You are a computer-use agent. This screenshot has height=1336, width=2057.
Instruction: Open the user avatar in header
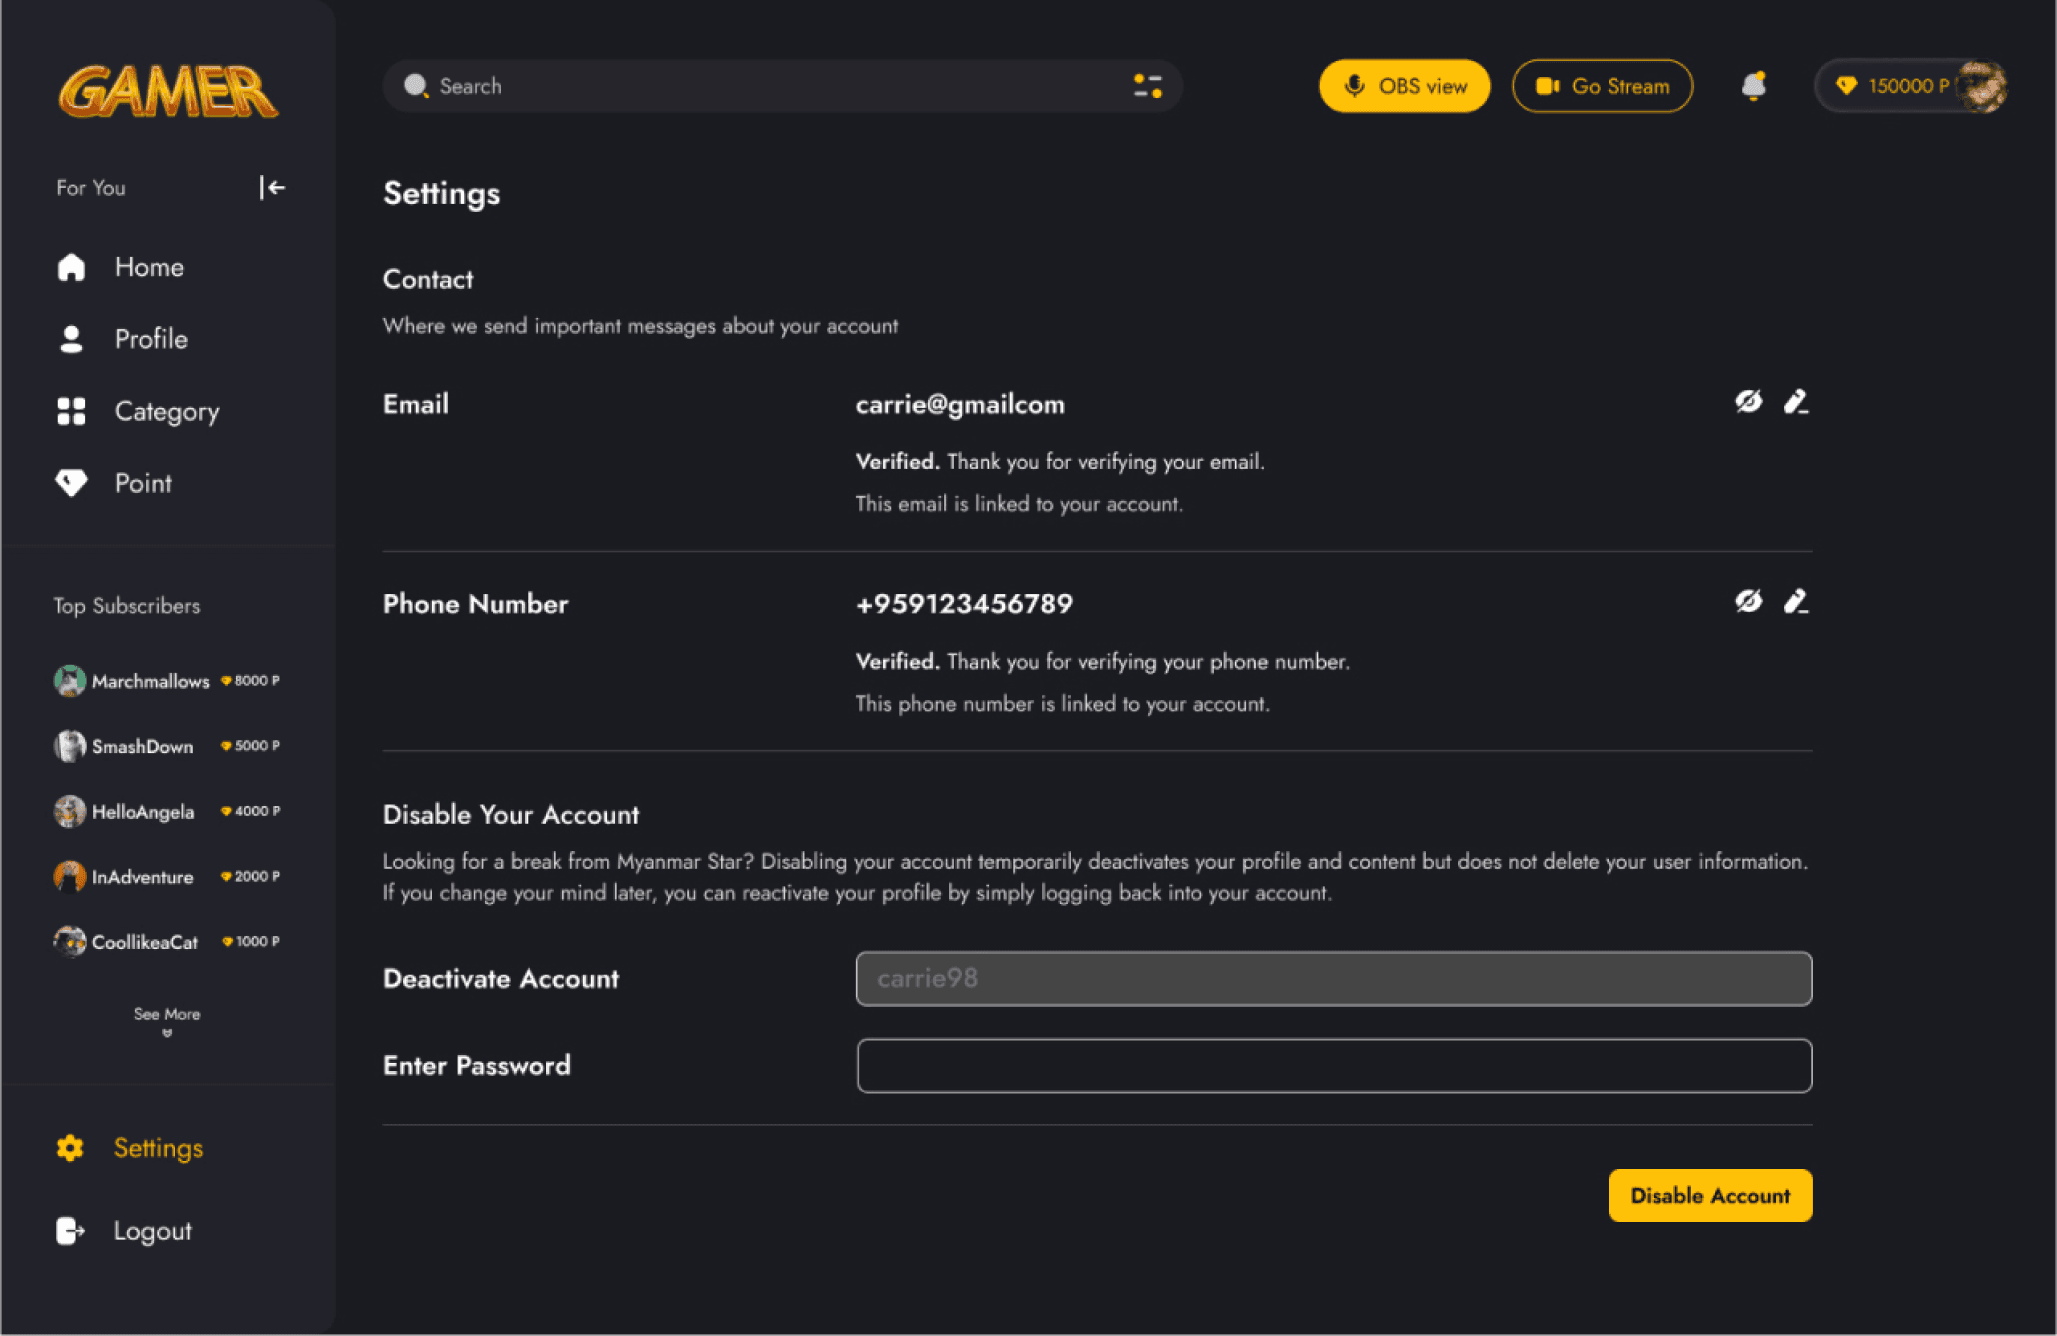1981,86
